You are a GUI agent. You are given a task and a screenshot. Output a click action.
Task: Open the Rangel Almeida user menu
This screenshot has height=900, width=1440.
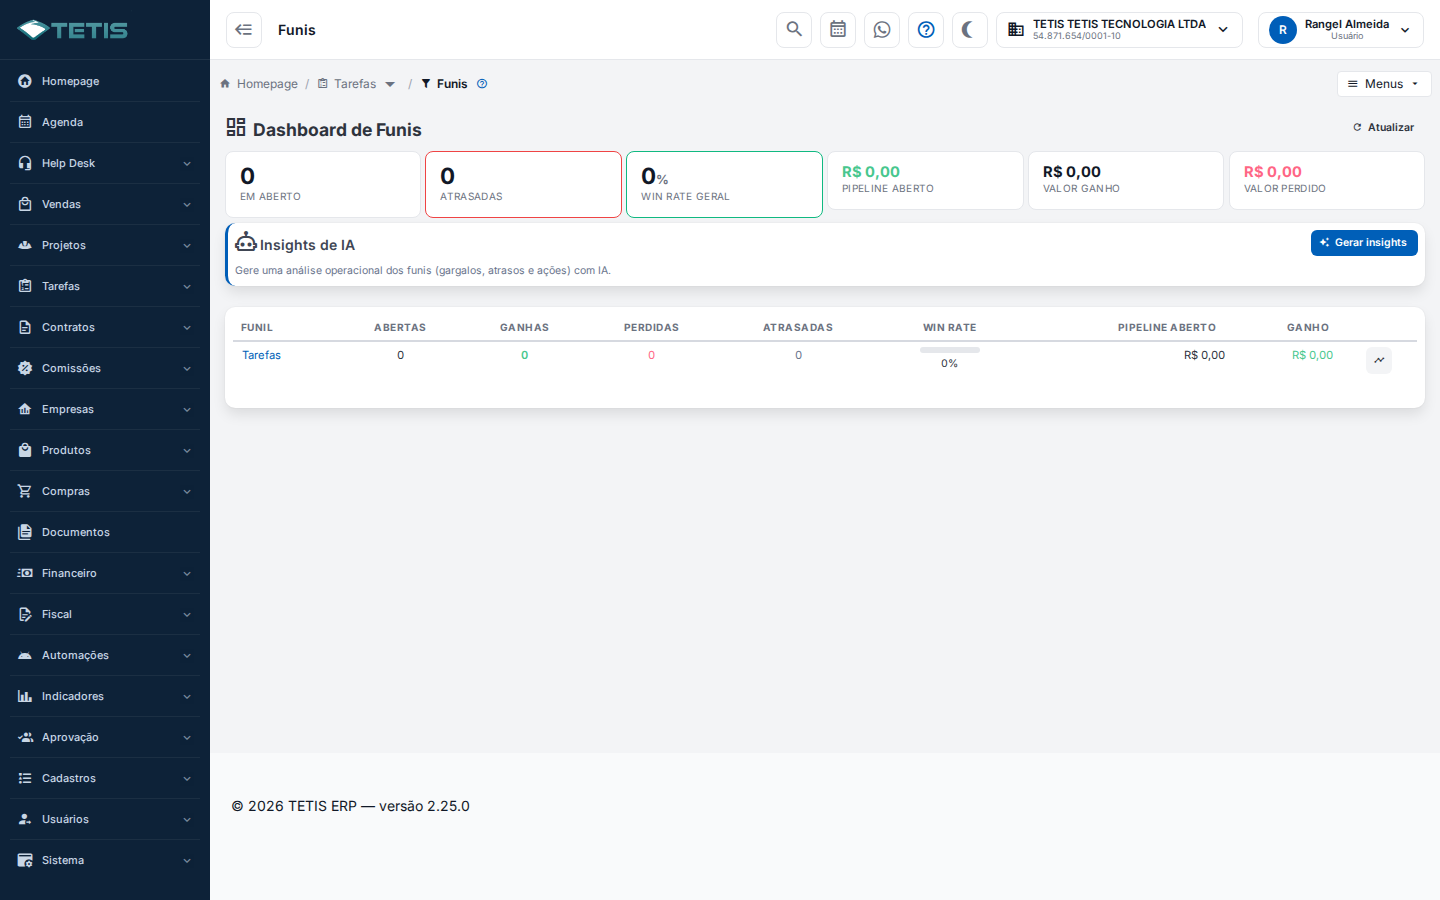tap(1340, 30)
